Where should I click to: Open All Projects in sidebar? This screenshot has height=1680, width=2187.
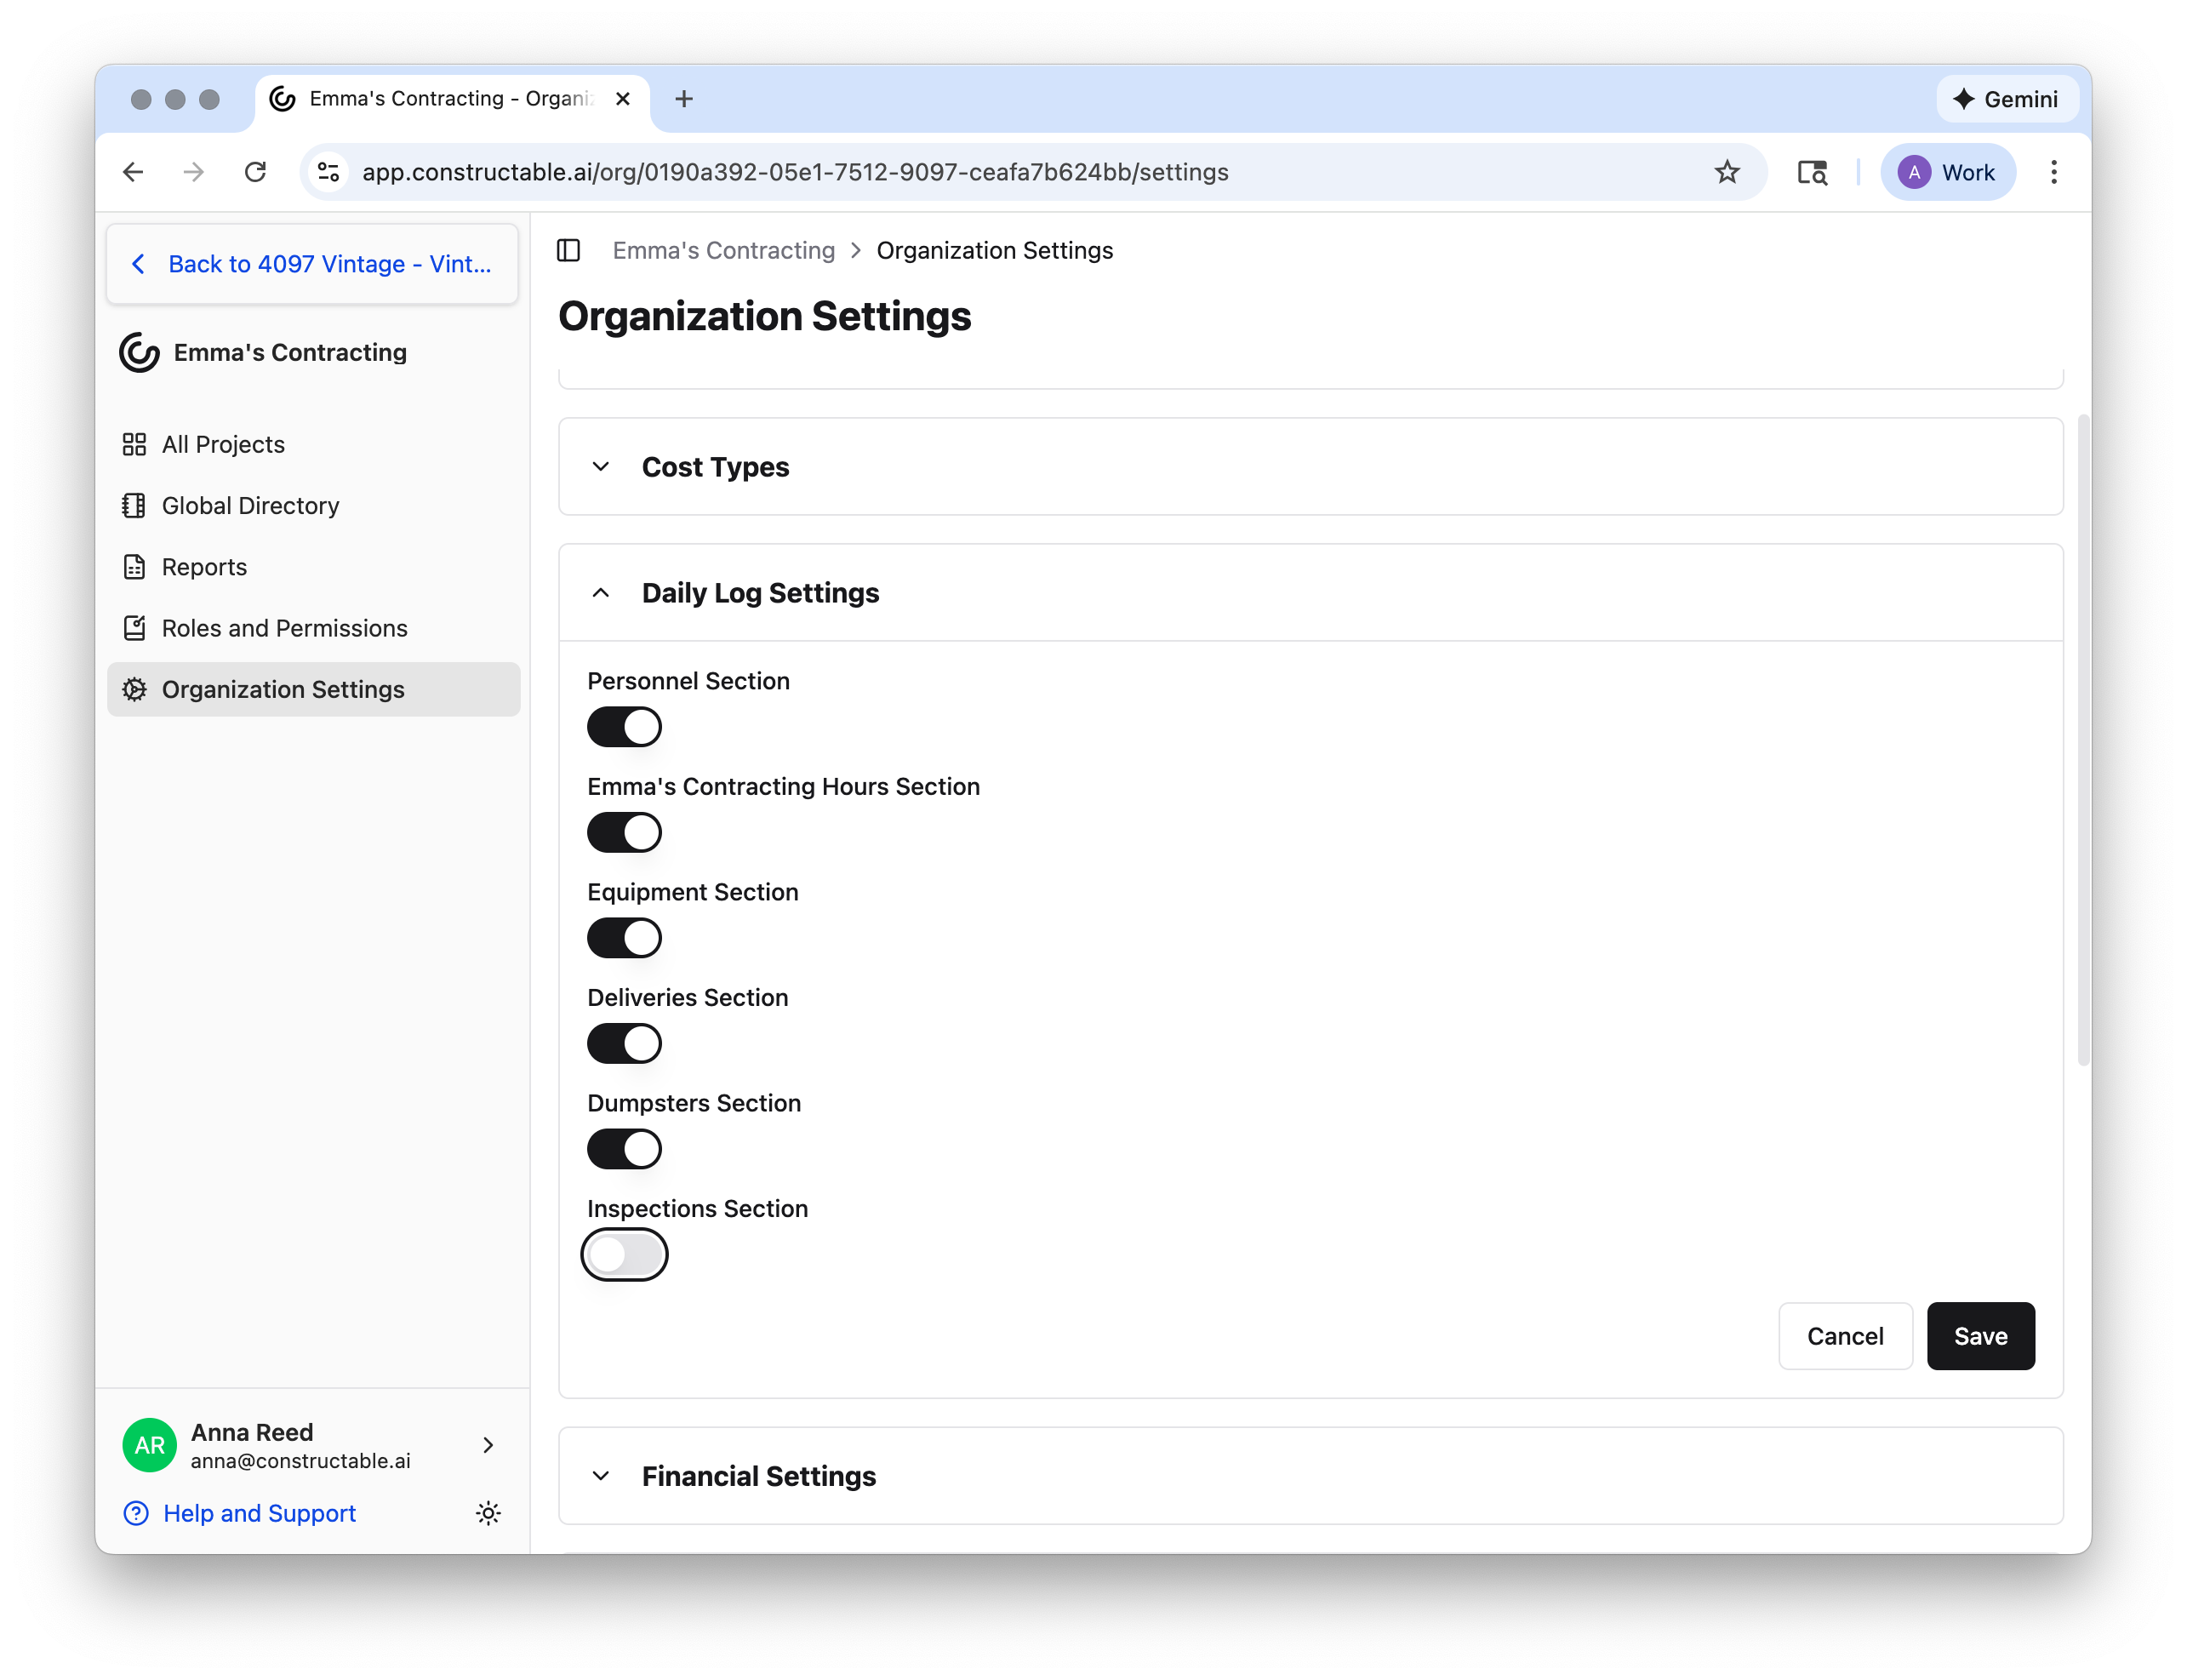point(313,444)
